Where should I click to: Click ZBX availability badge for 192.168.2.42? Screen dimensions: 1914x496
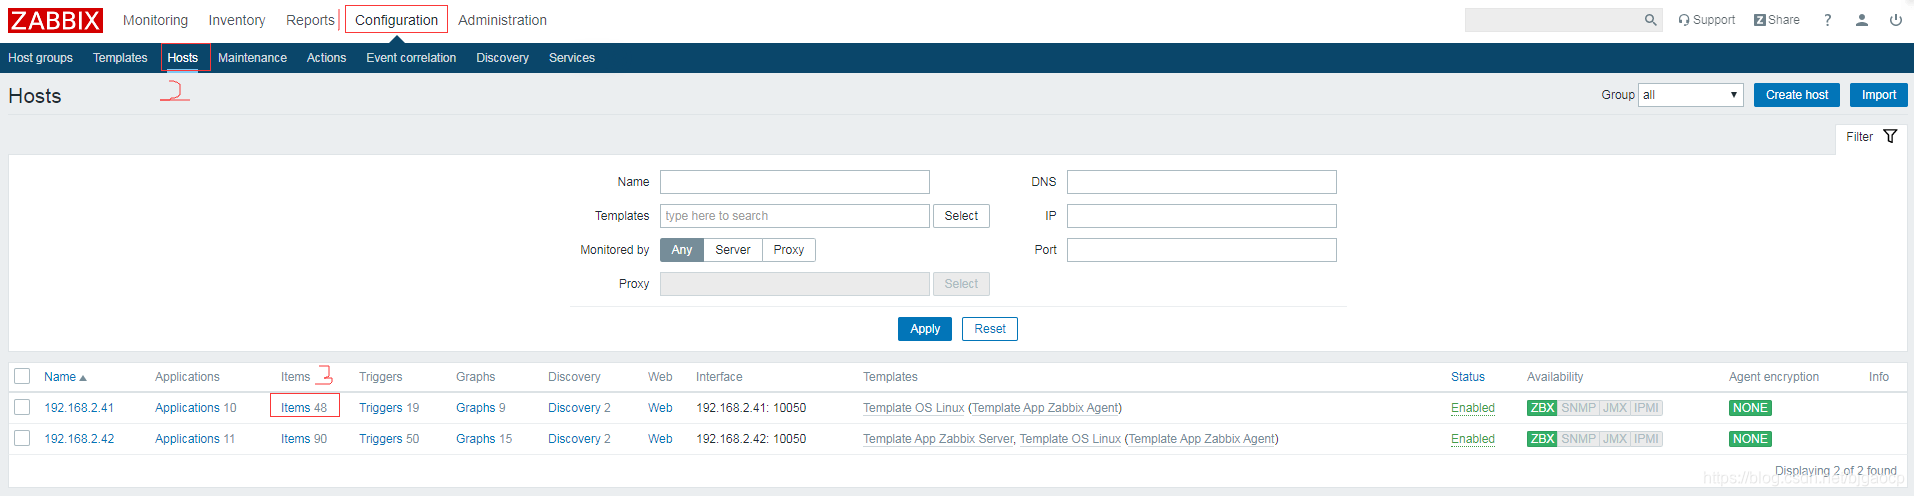(1541, 439)
